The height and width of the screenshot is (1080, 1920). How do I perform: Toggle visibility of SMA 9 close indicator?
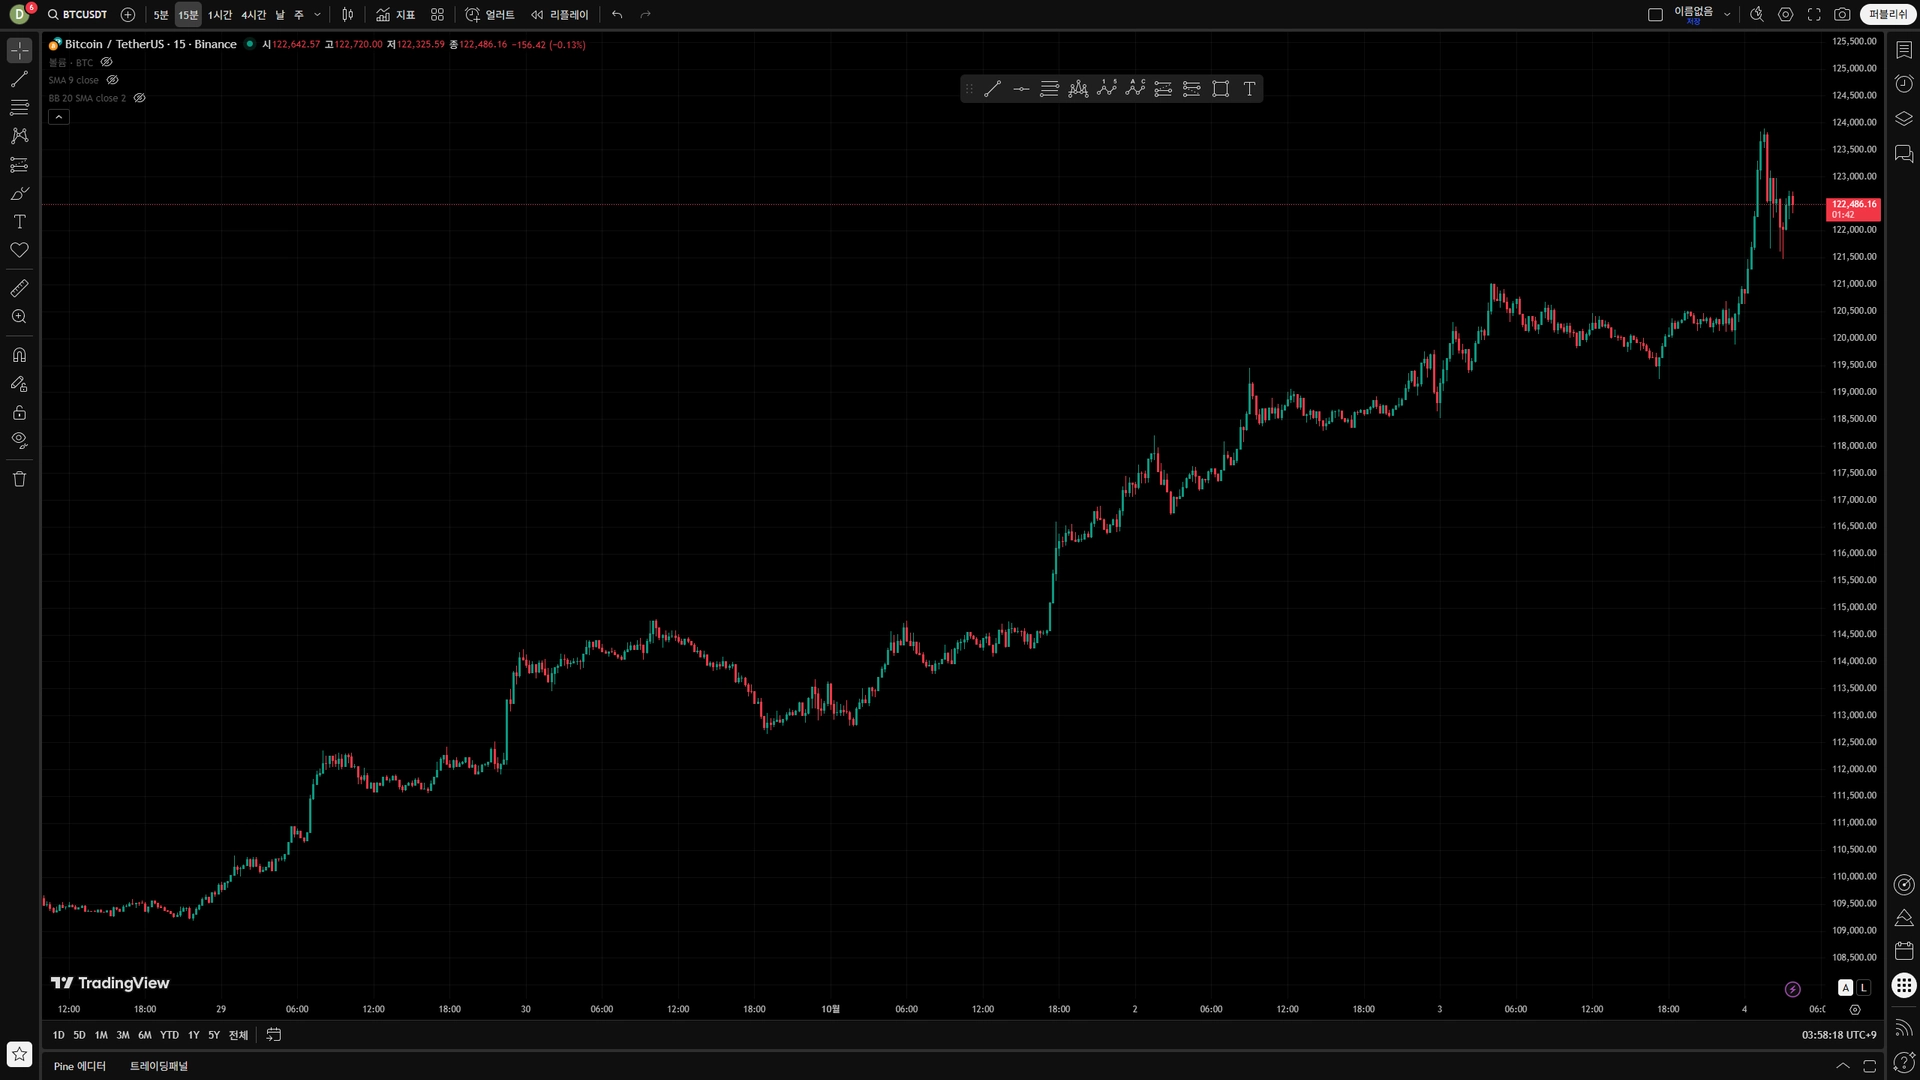coord(113,80)
